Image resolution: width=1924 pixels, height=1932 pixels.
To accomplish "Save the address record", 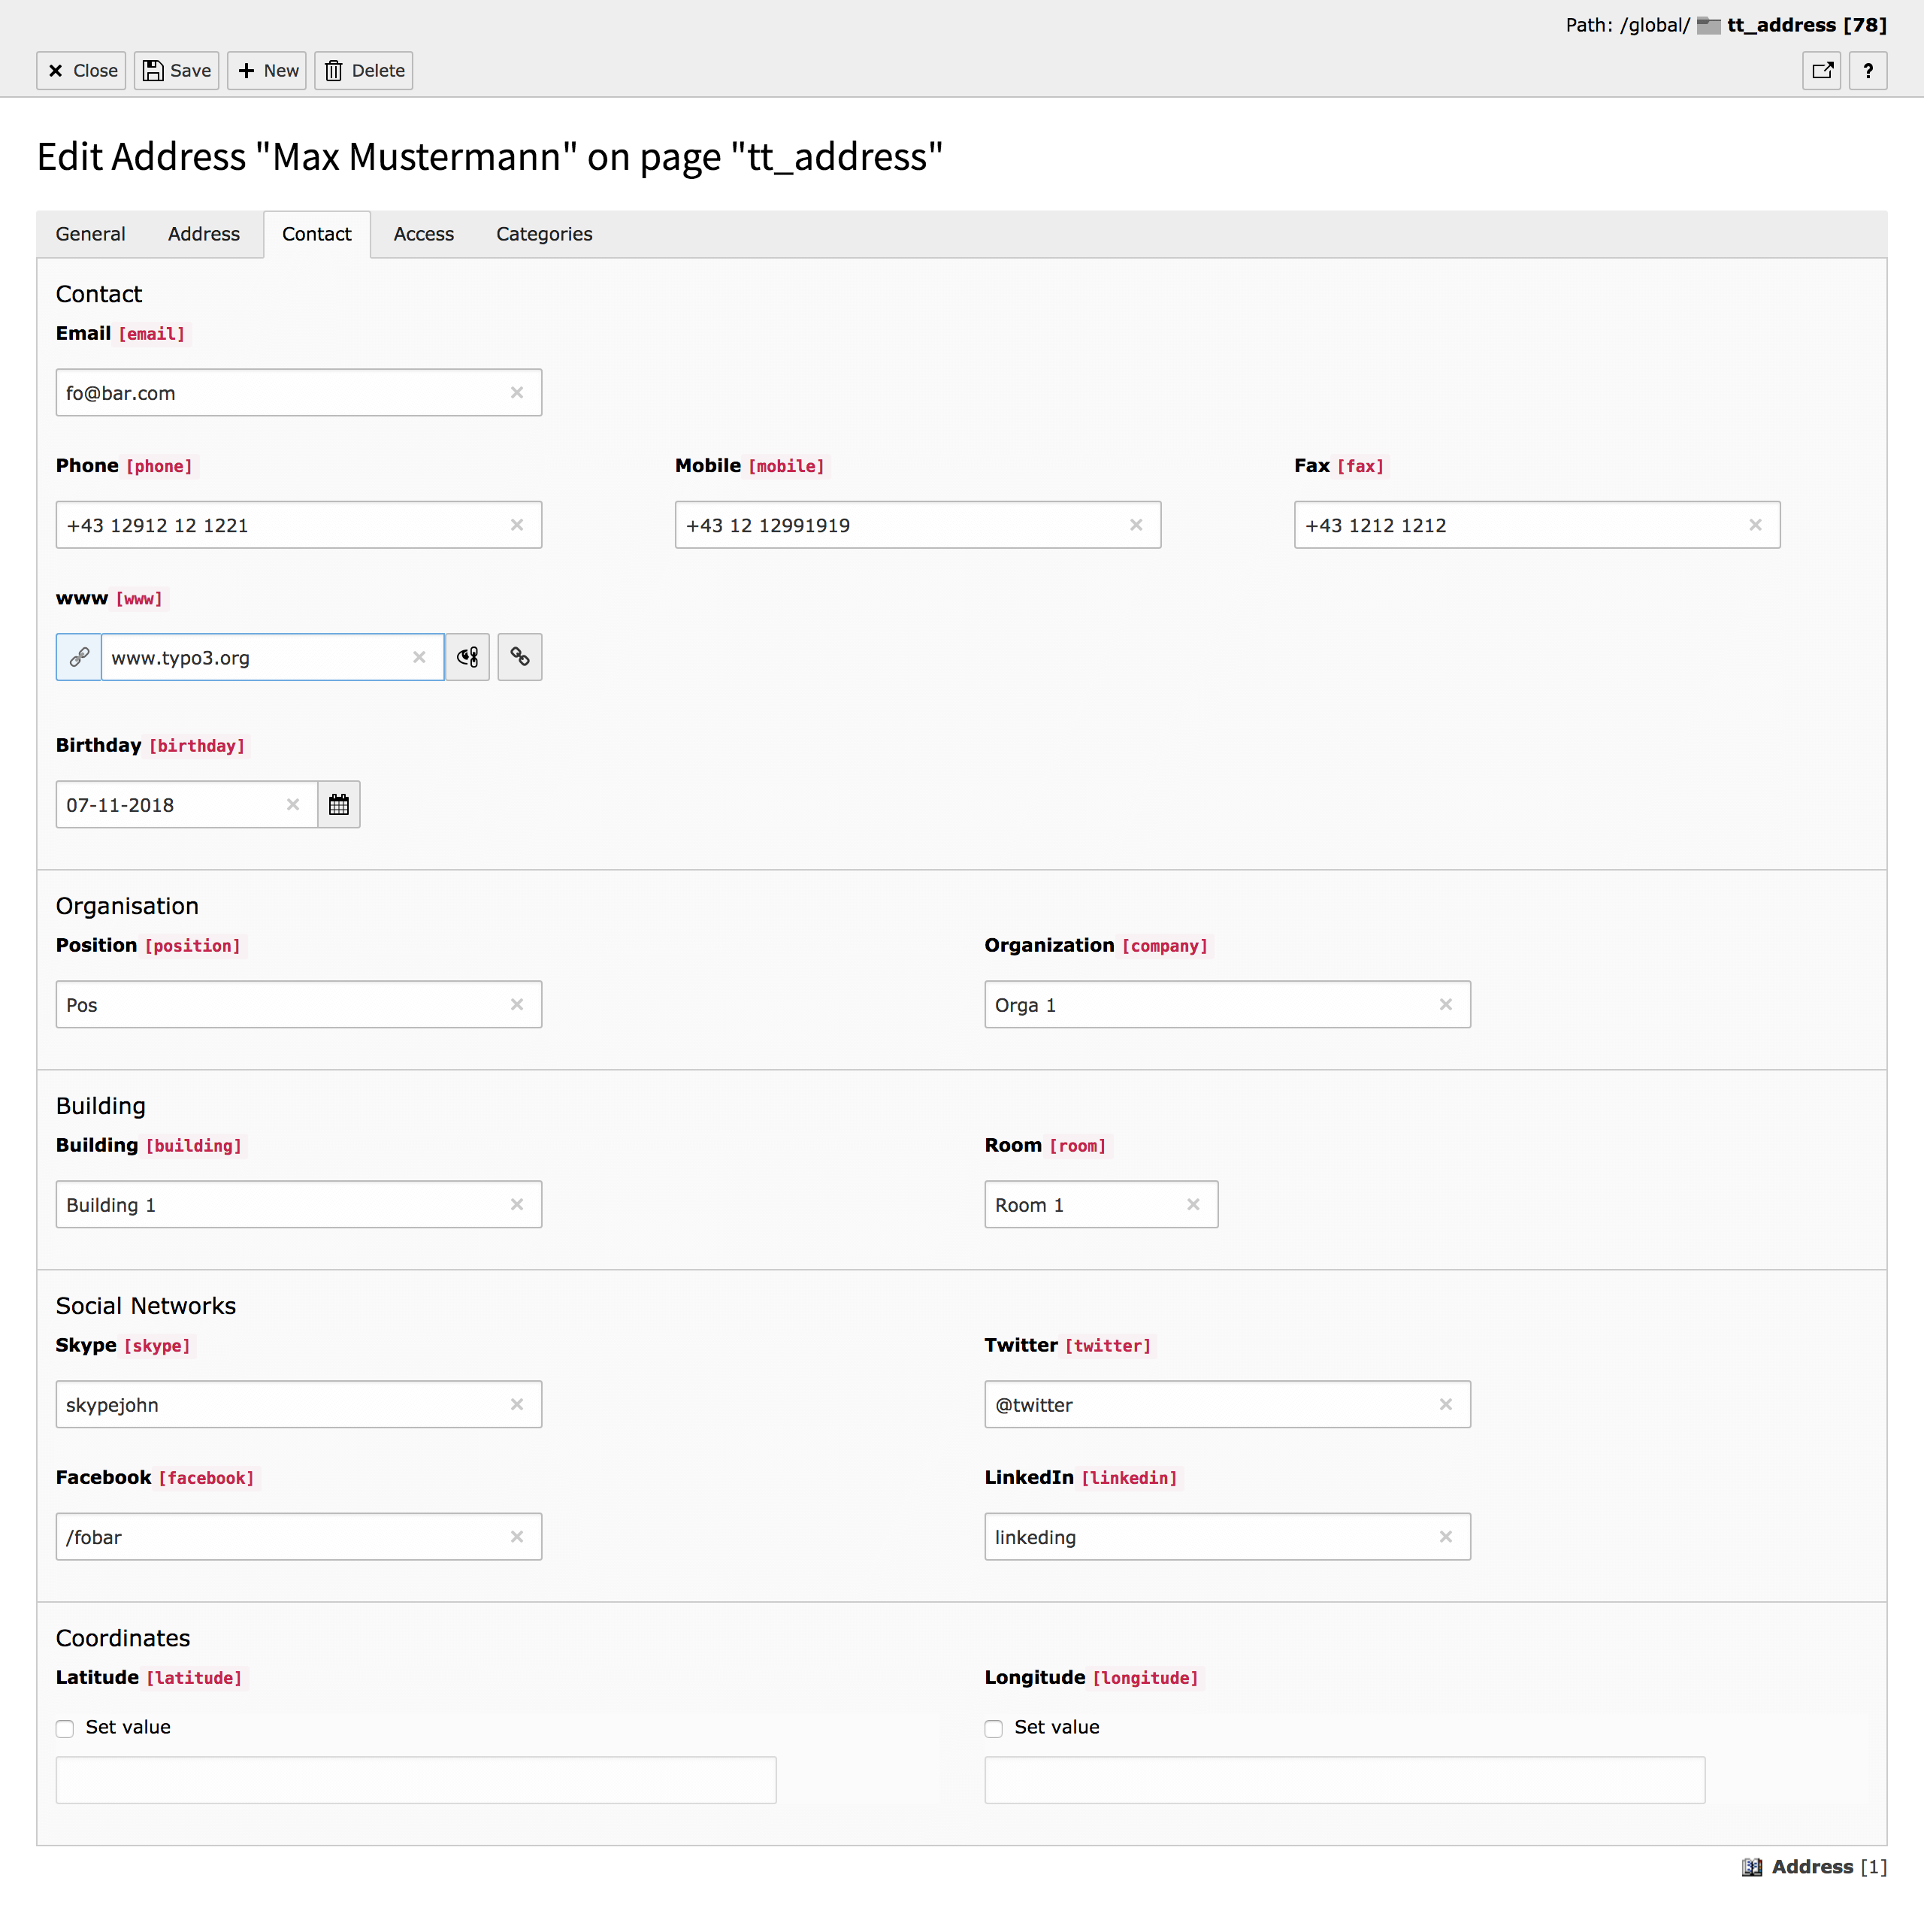I will [x=177, y=71].
